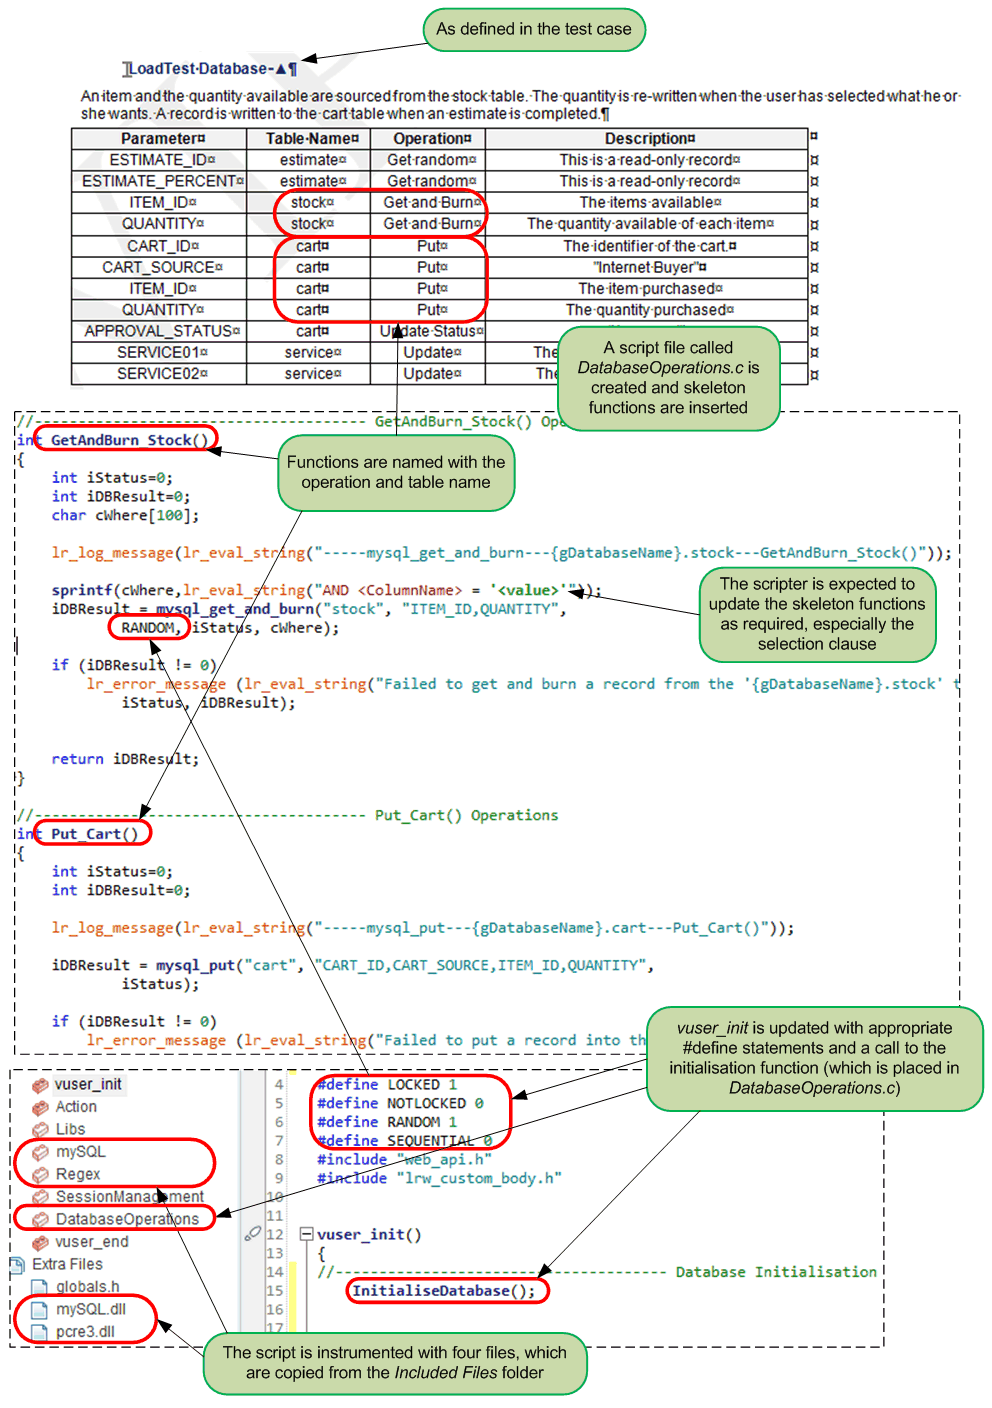992x1408 pixels.
Task: Click the pcre3.dll file icon
Action: pyautogui.click(x=39, y=1332)
